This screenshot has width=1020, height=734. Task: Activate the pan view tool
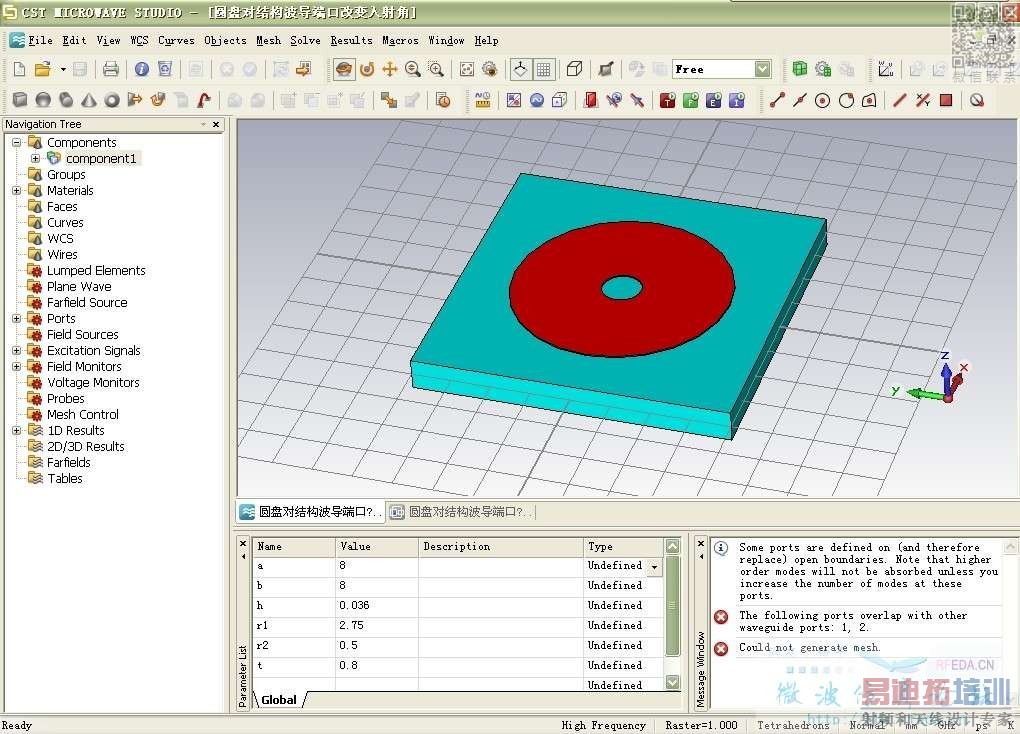coord(390,69)
